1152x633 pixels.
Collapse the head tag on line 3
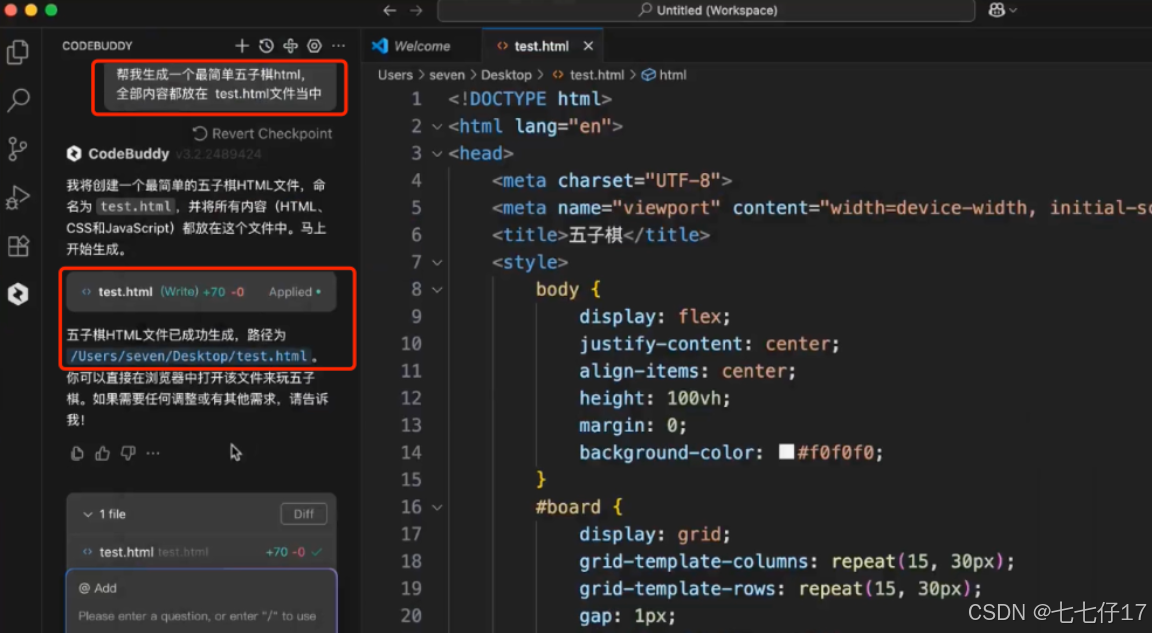(437, 153)
